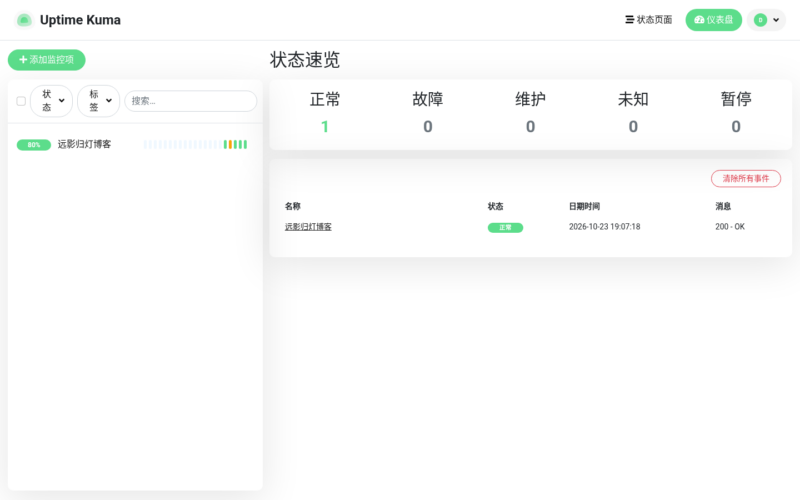Open the Uptime Kuma home title
Screen dimensions: 800x500
click(80, 20)
